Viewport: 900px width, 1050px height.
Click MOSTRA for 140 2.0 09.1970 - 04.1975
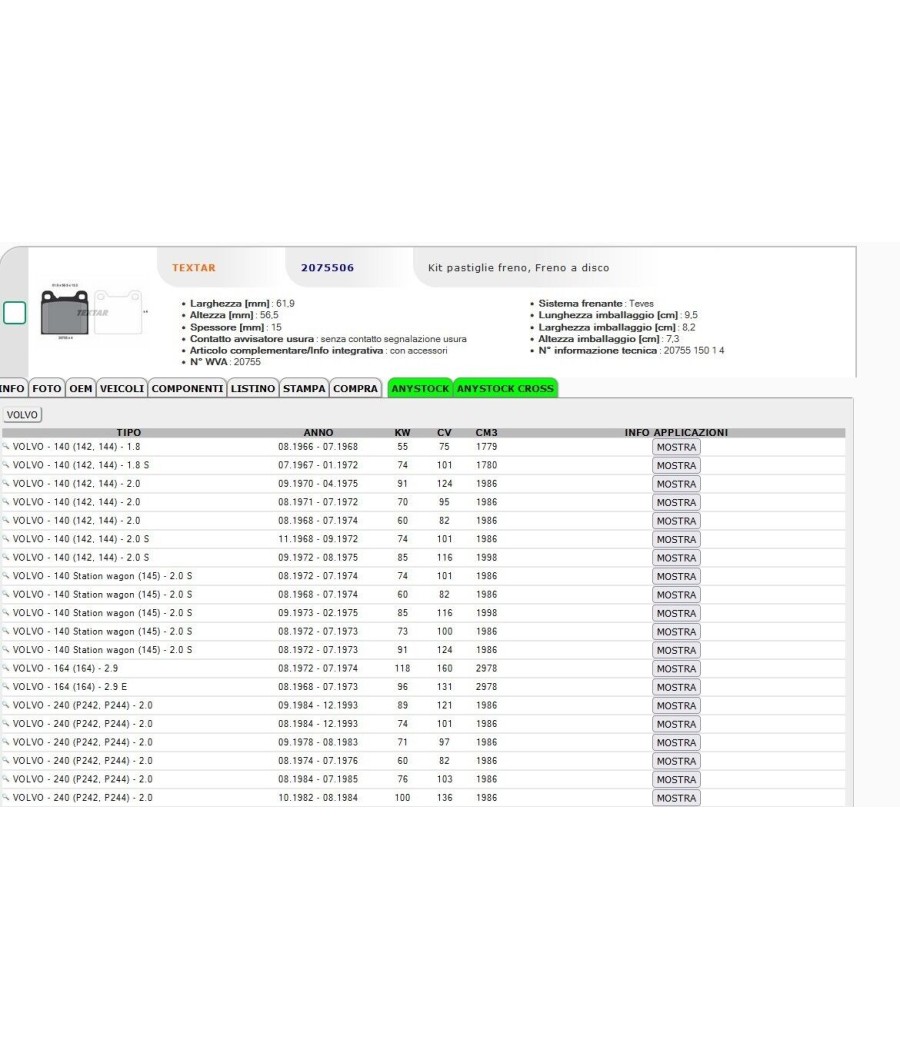pos(676,484)
